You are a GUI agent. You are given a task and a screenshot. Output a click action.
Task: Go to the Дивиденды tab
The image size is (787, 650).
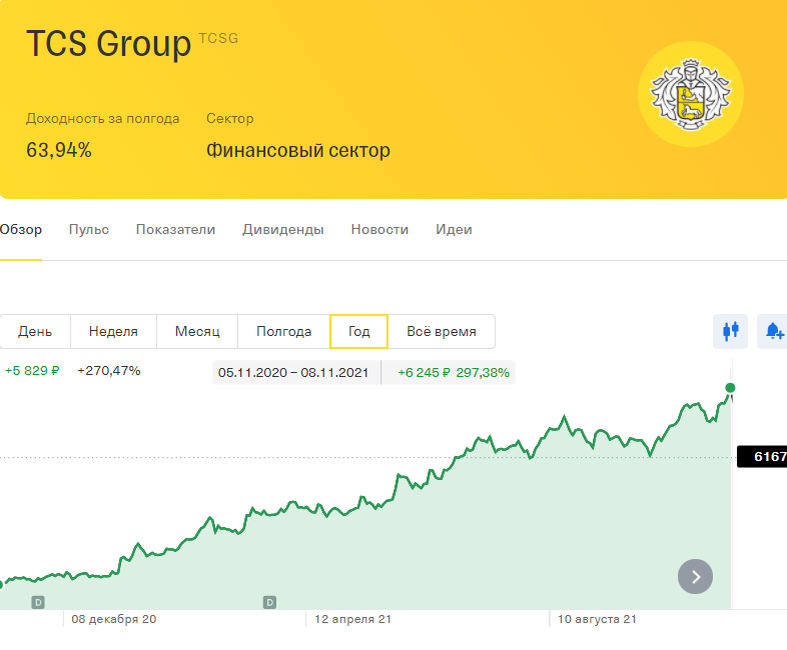[x=283, y=229]
